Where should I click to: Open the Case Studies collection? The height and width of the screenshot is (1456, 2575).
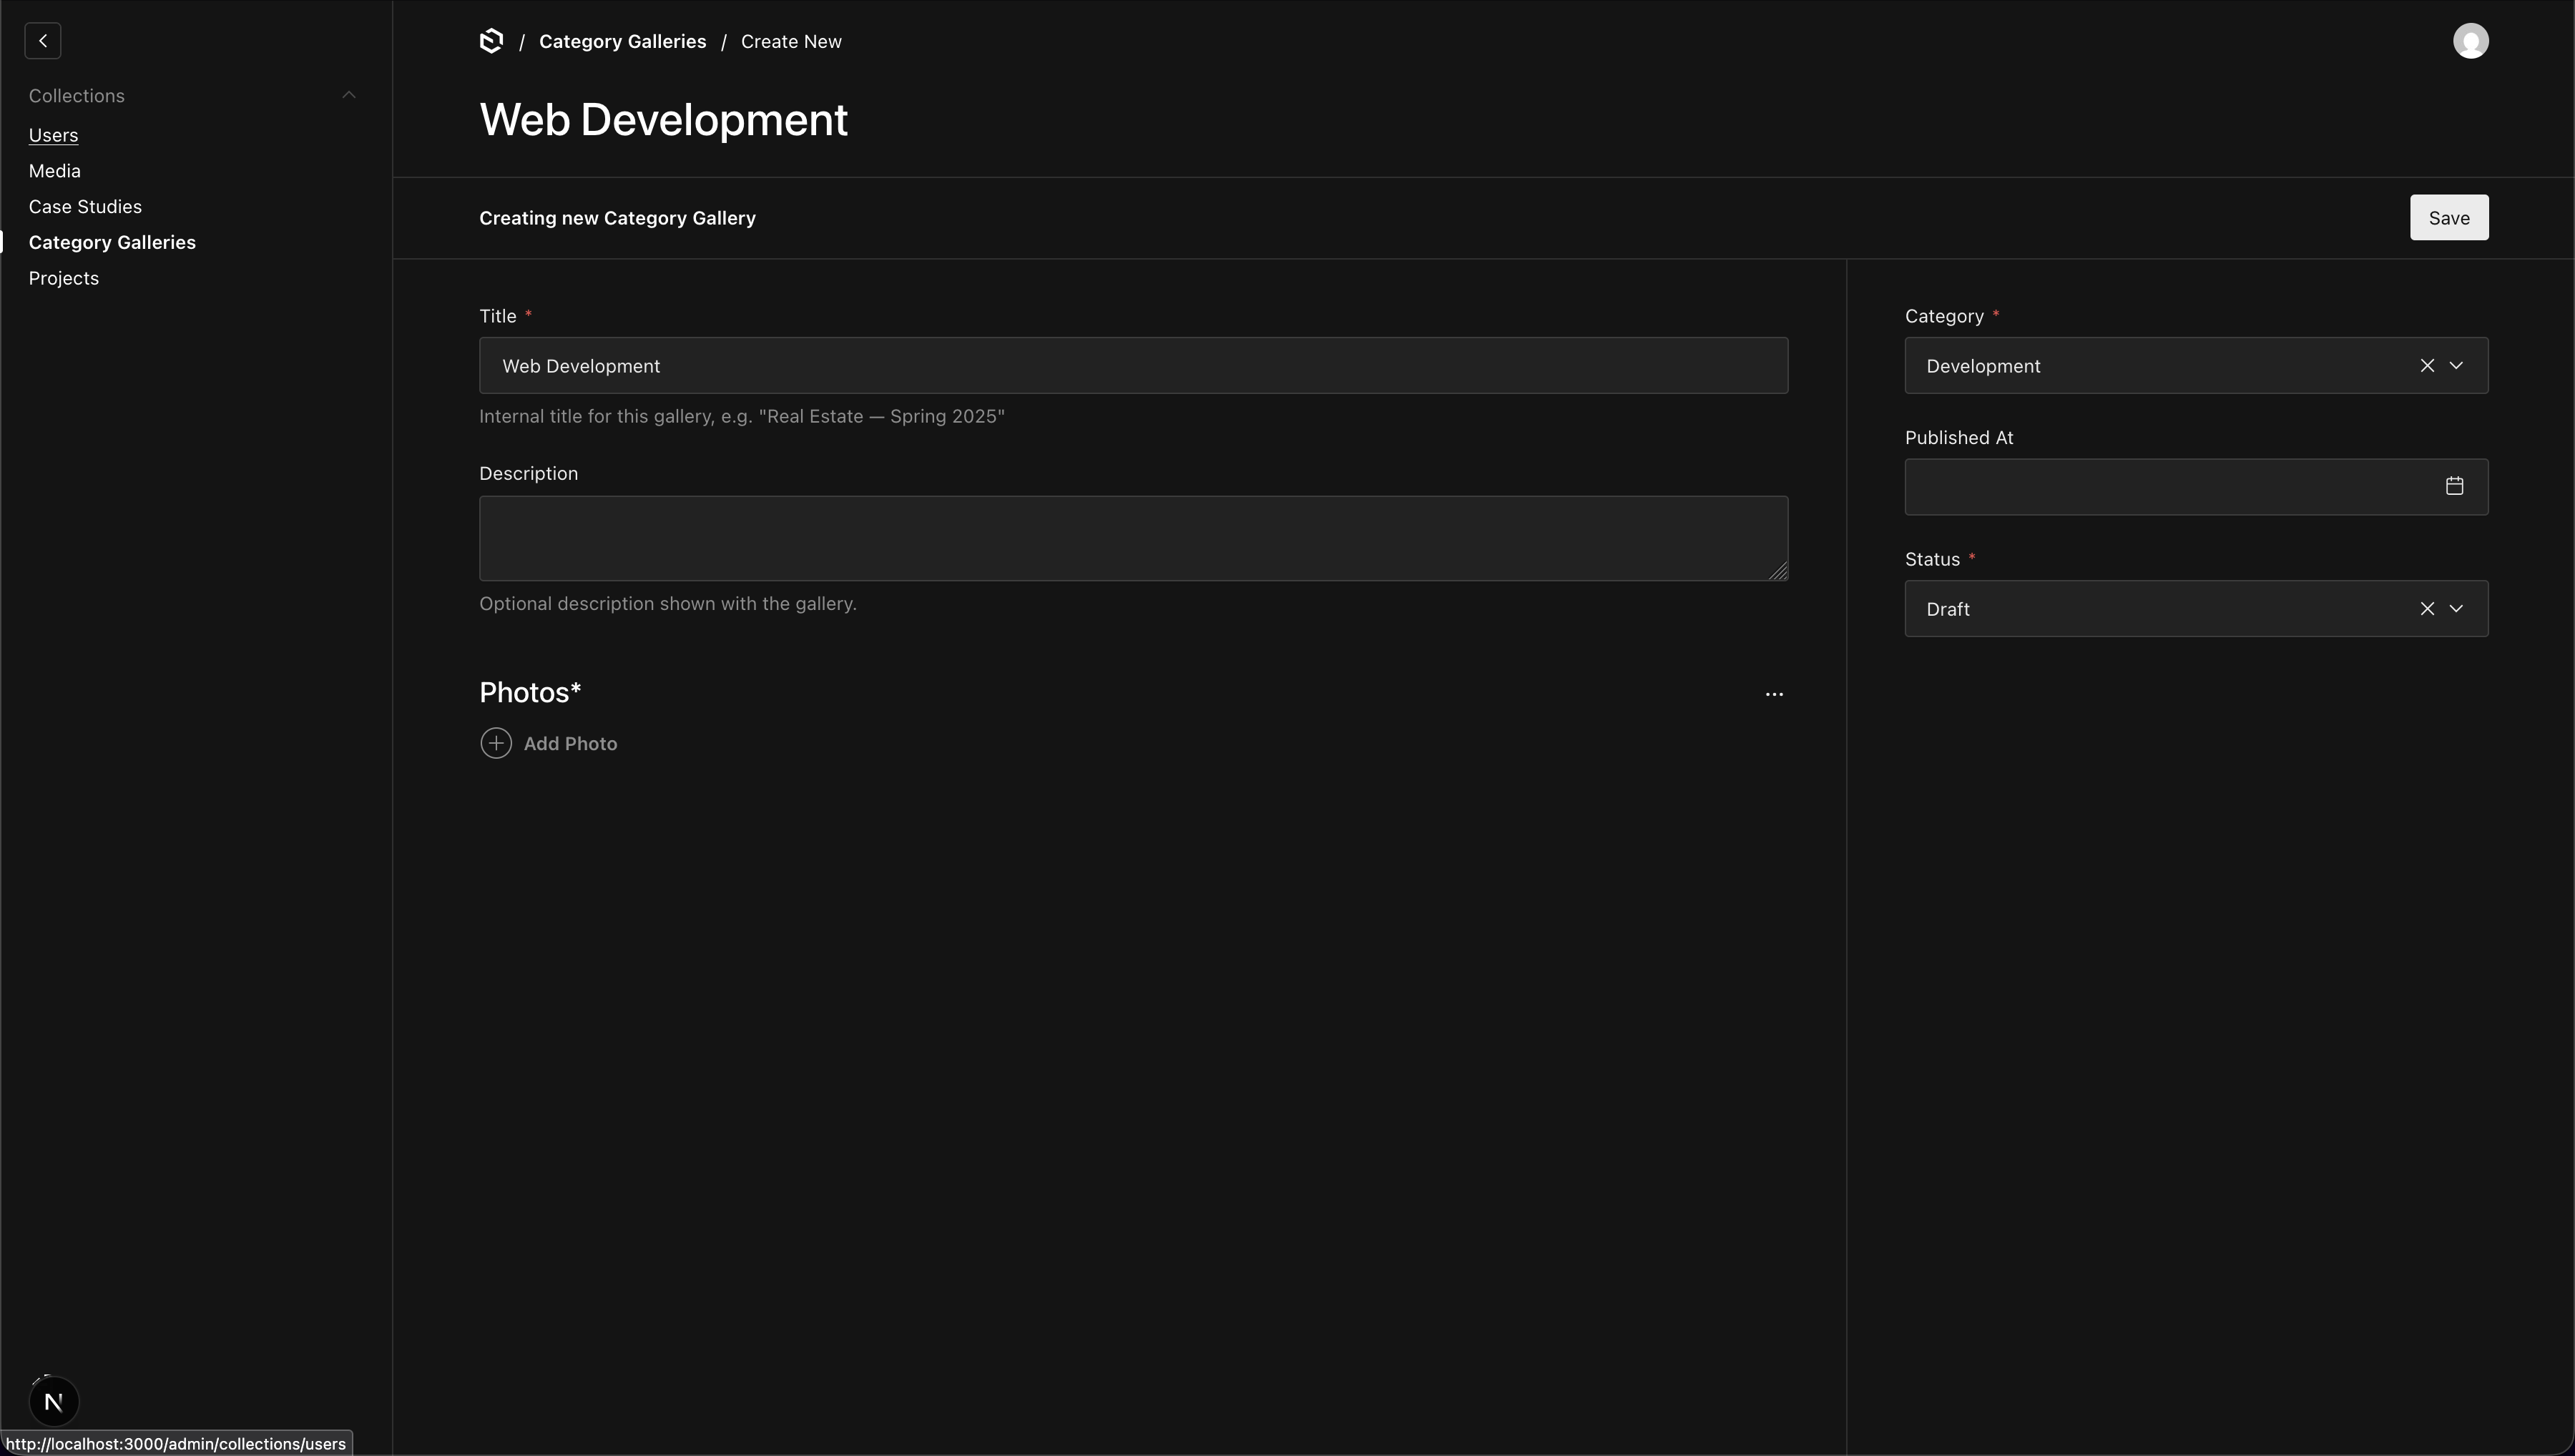click(x=85, y=206)
